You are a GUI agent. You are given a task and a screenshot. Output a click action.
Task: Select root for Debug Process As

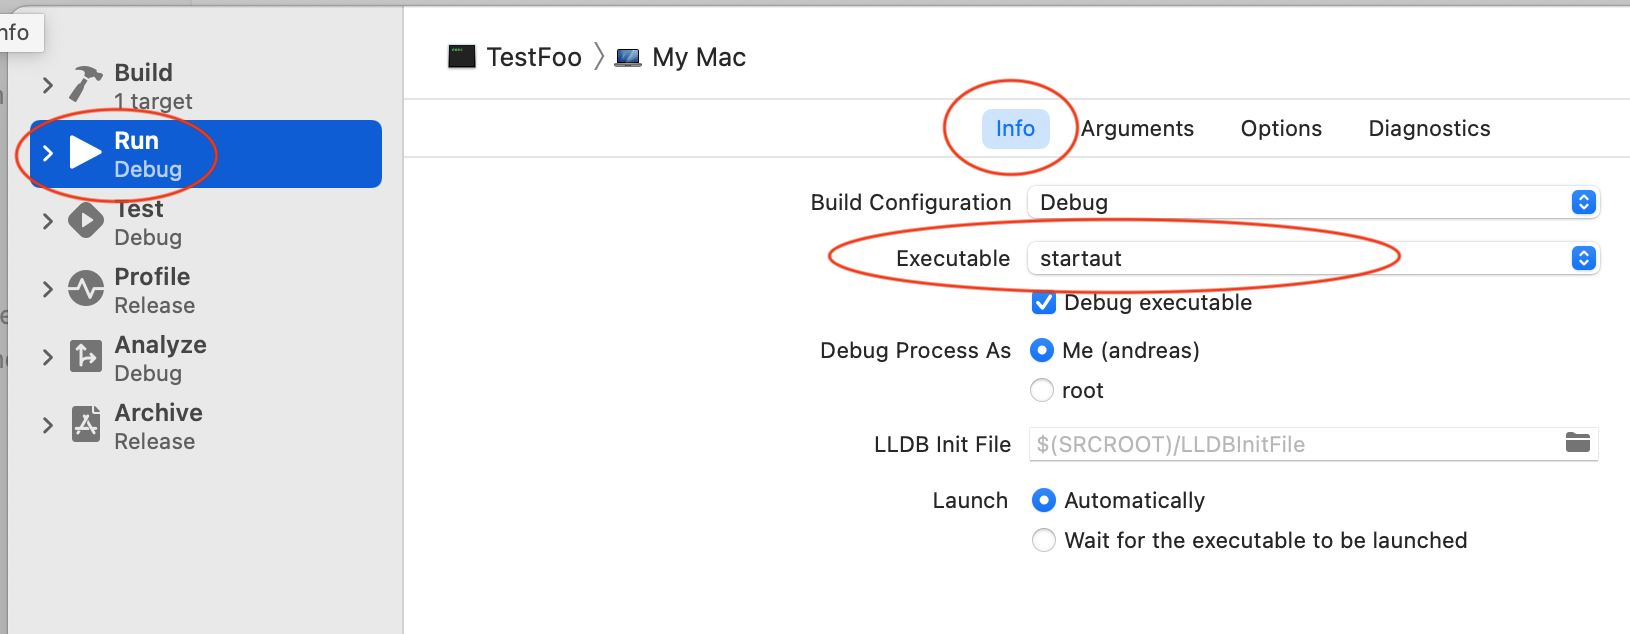coord(1042,390)
